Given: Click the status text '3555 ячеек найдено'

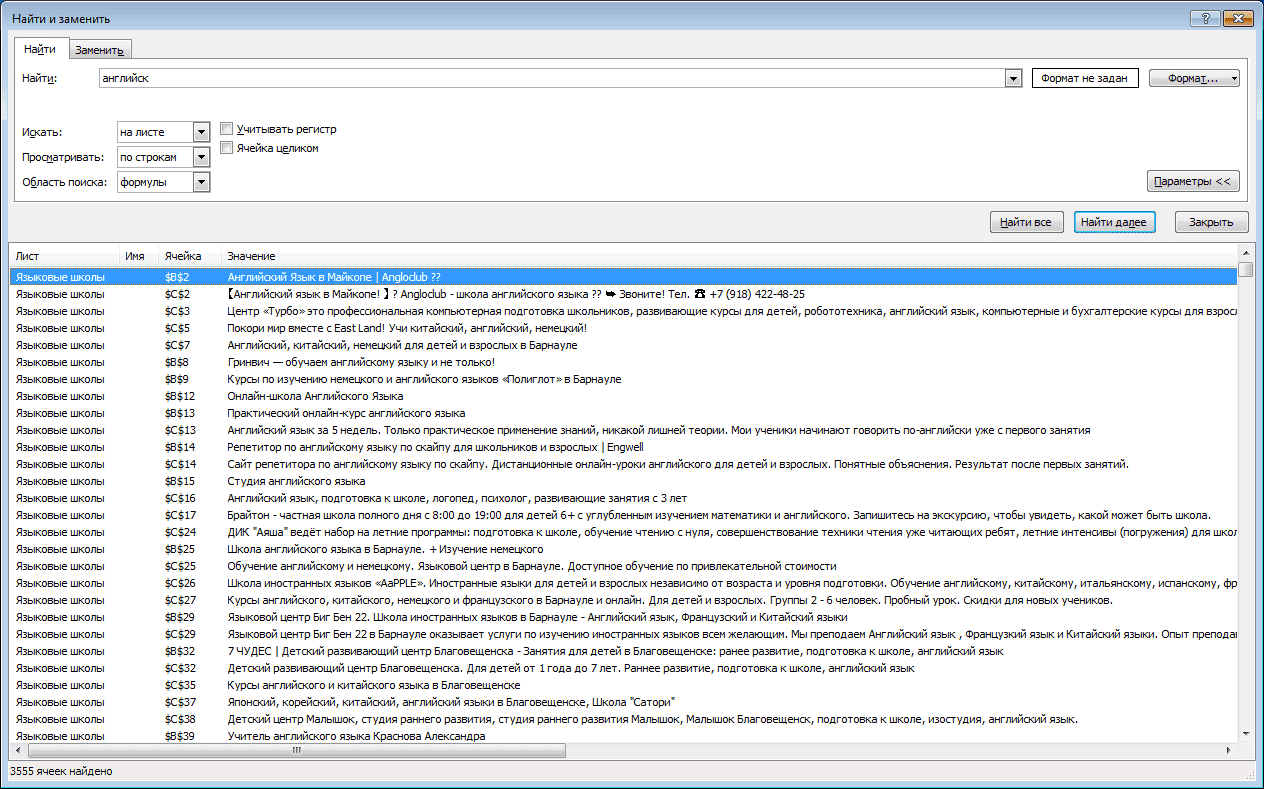Looking at the screenshot, I should coord(61,772).
